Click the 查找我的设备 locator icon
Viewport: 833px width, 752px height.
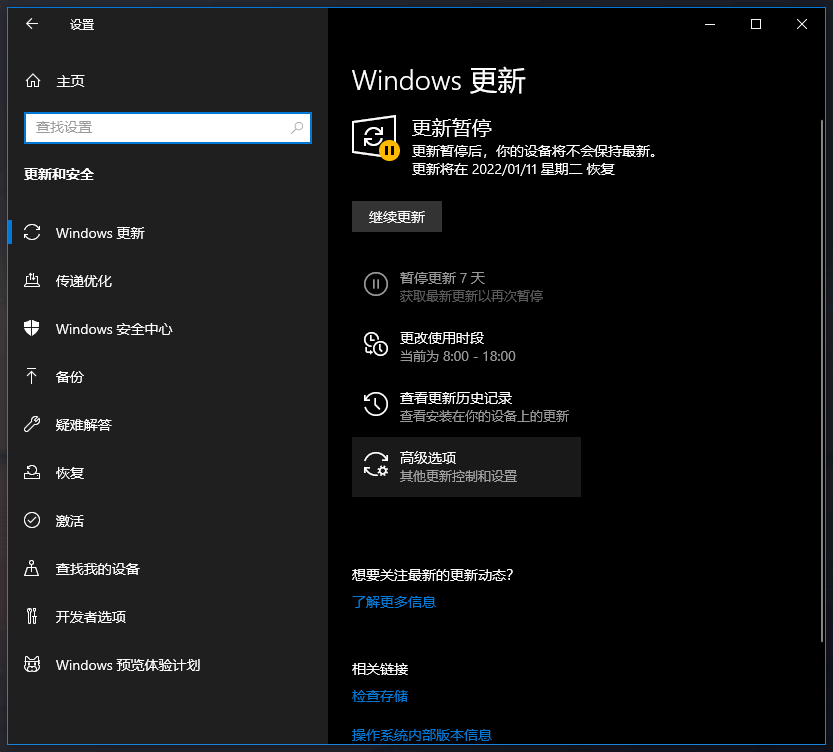click(32, 568)
